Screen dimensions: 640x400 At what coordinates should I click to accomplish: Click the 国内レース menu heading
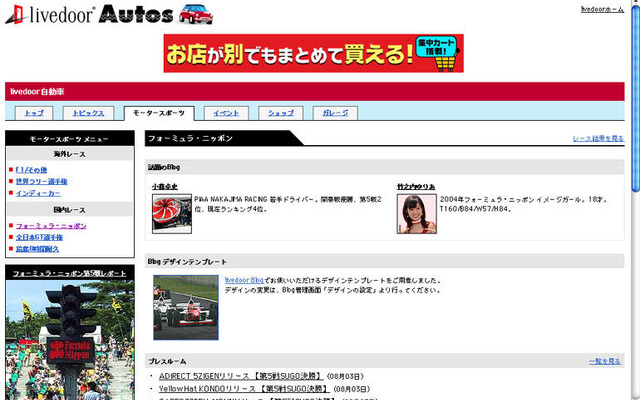click(69, 210)
